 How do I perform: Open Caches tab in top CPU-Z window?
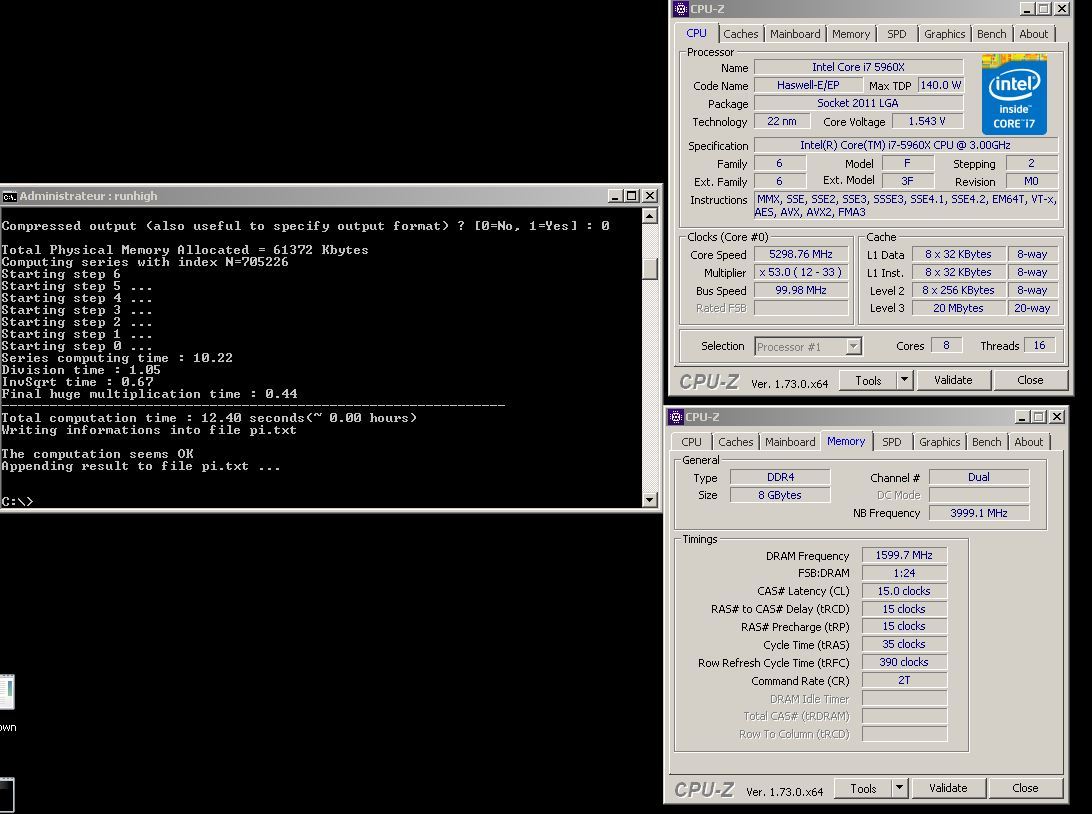coord(740,33)
